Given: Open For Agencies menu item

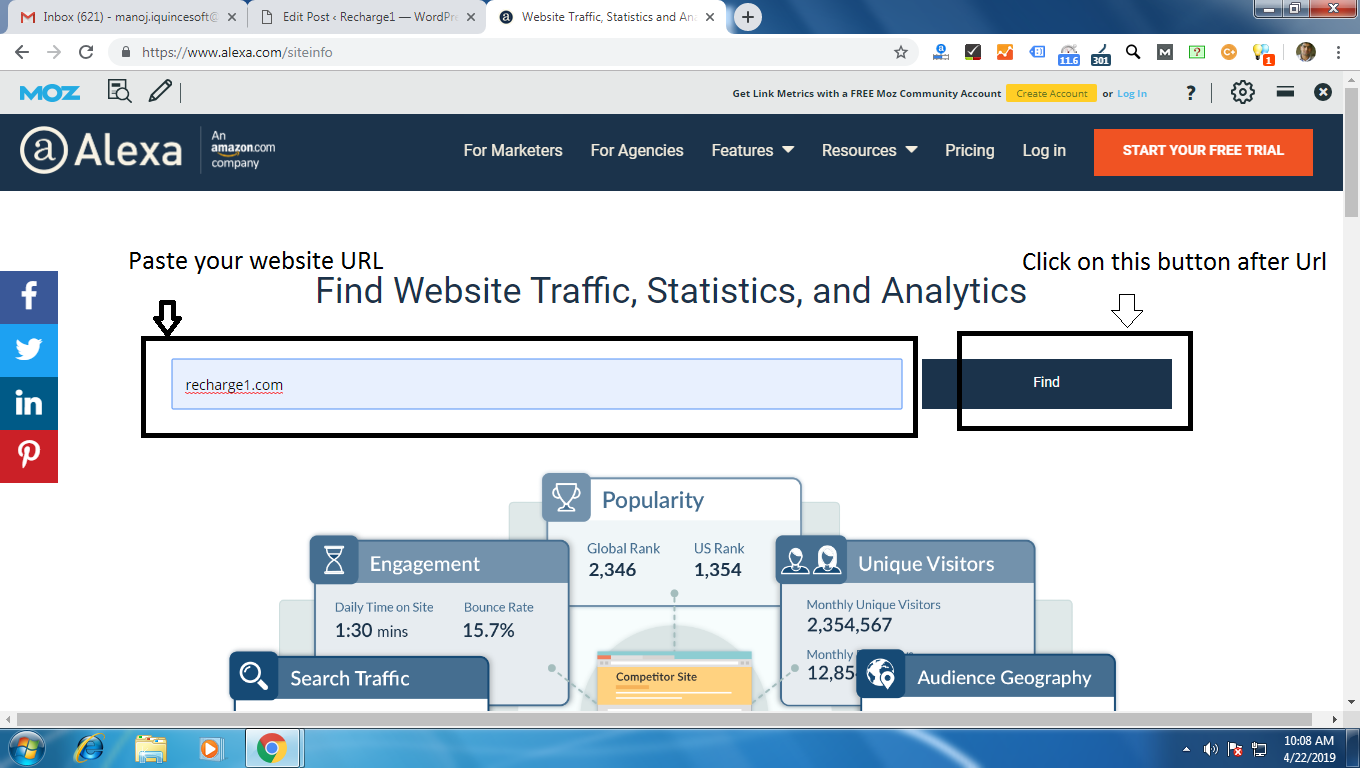Looking at the screenshot, I should (637, 150).
